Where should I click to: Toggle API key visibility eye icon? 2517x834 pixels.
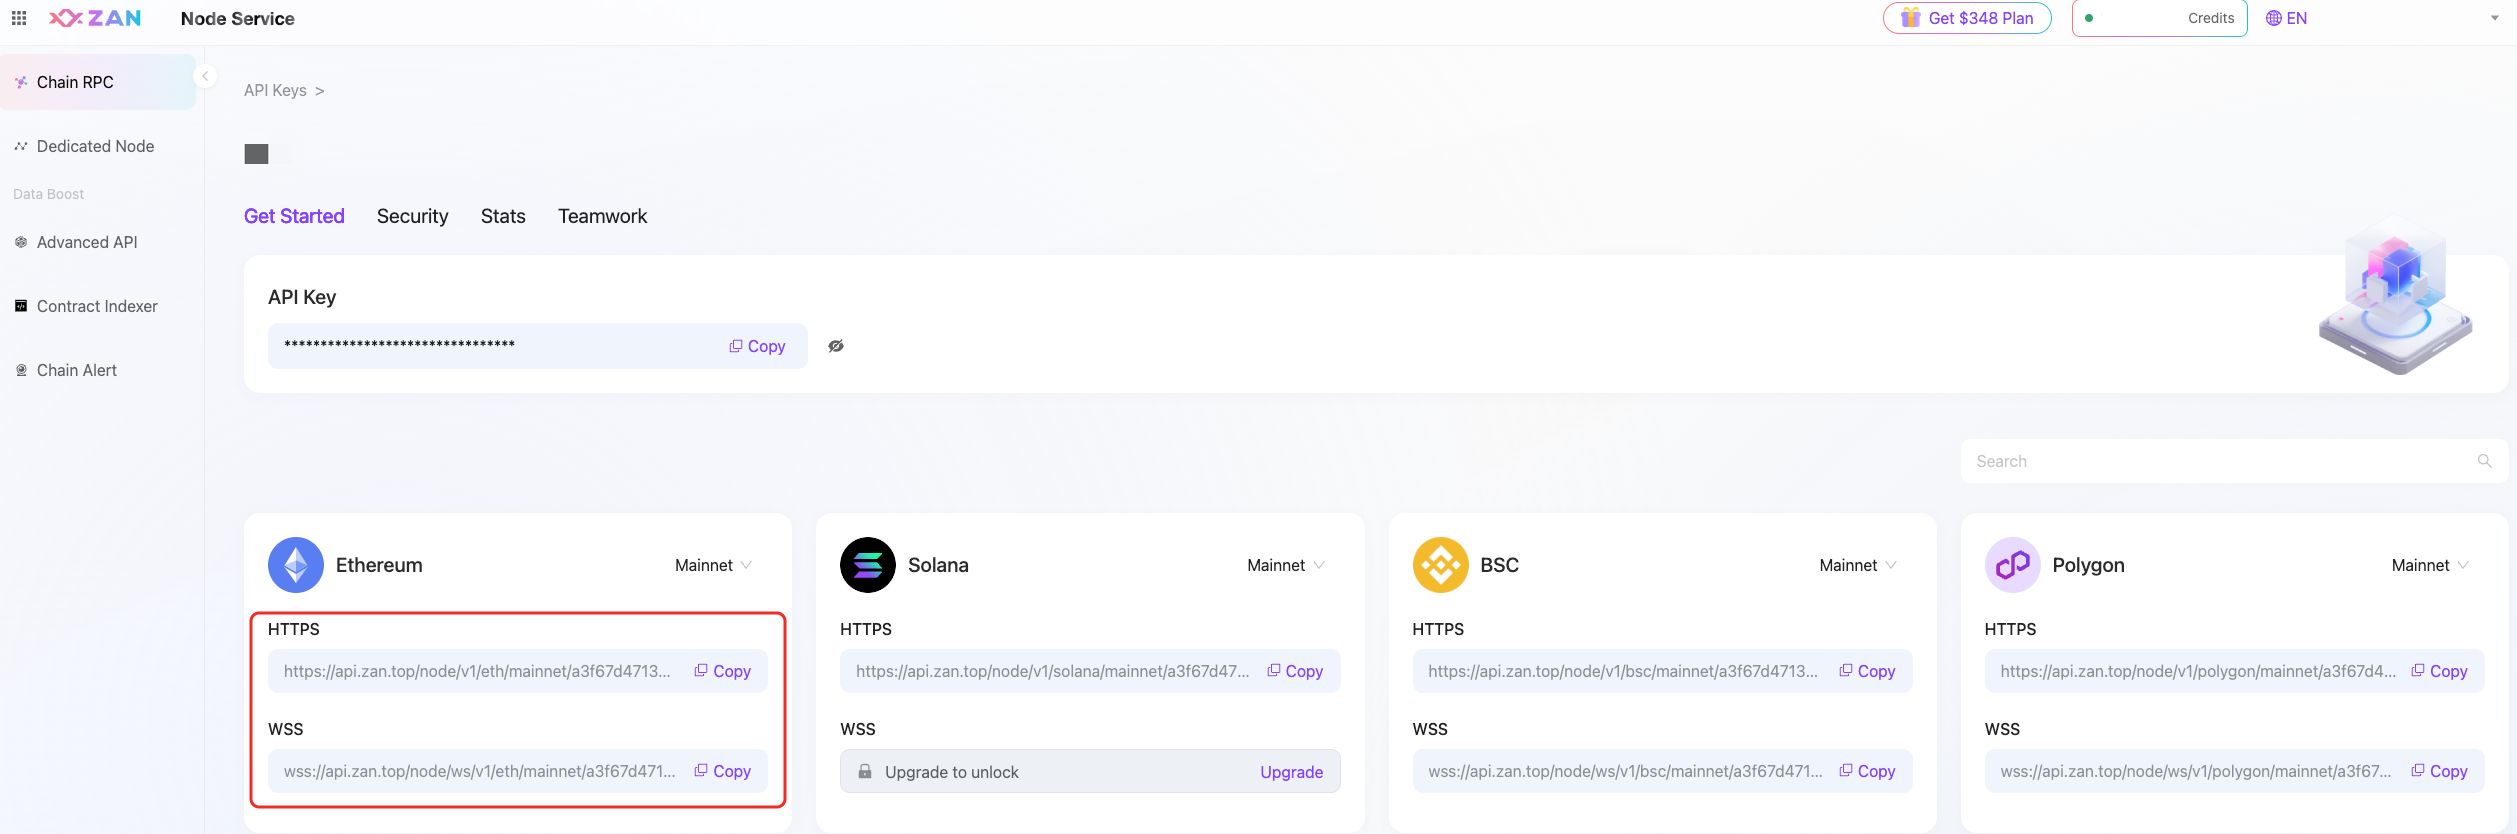coord(836,346)
